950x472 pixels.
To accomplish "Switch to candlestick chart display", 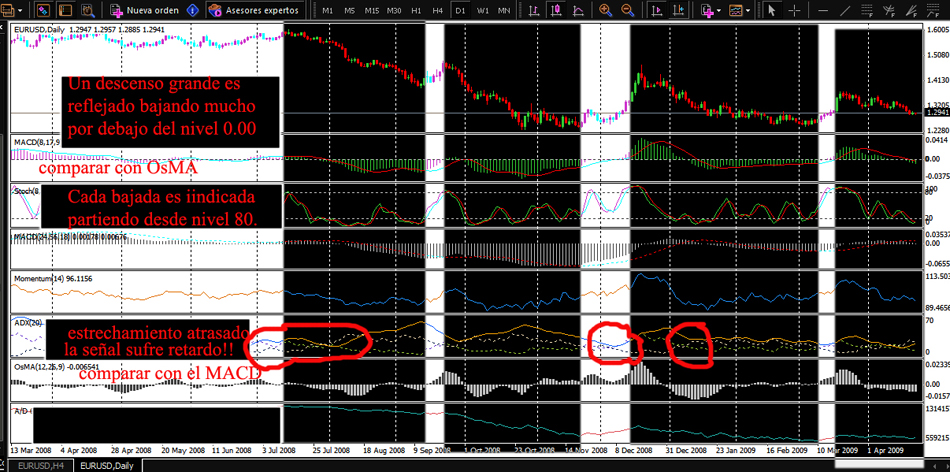I will 557,10.
